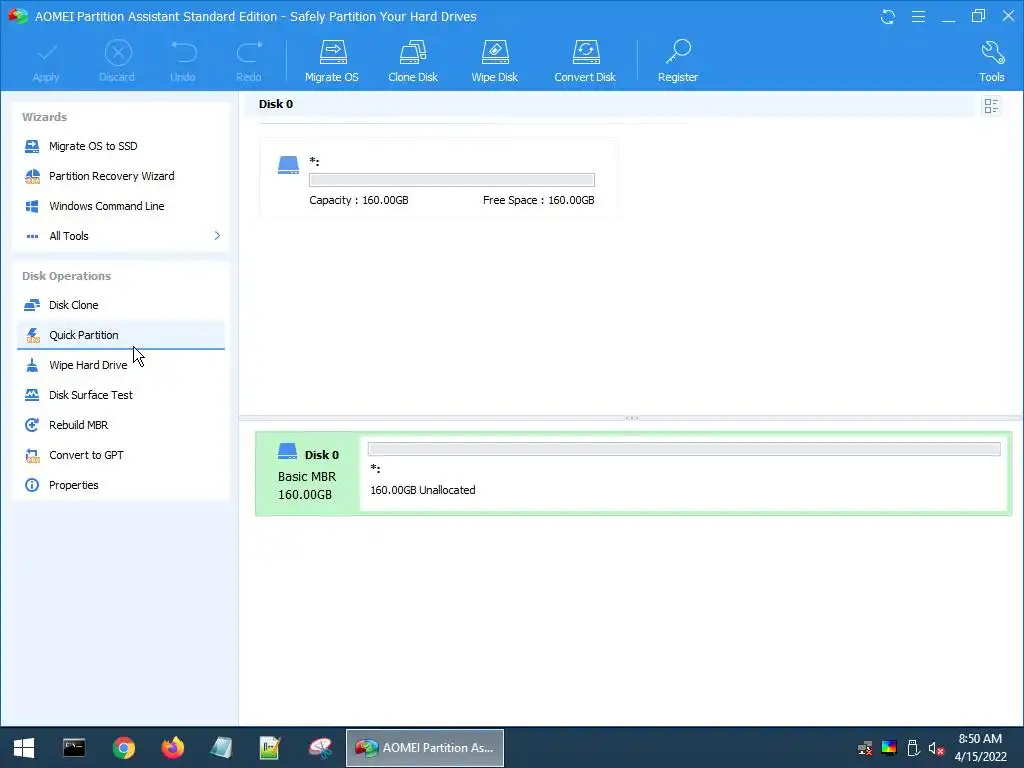The width and height of the screenshot is (1024, 768).
Task: Choose Quick Partition operation
Action: coord(121,335)
